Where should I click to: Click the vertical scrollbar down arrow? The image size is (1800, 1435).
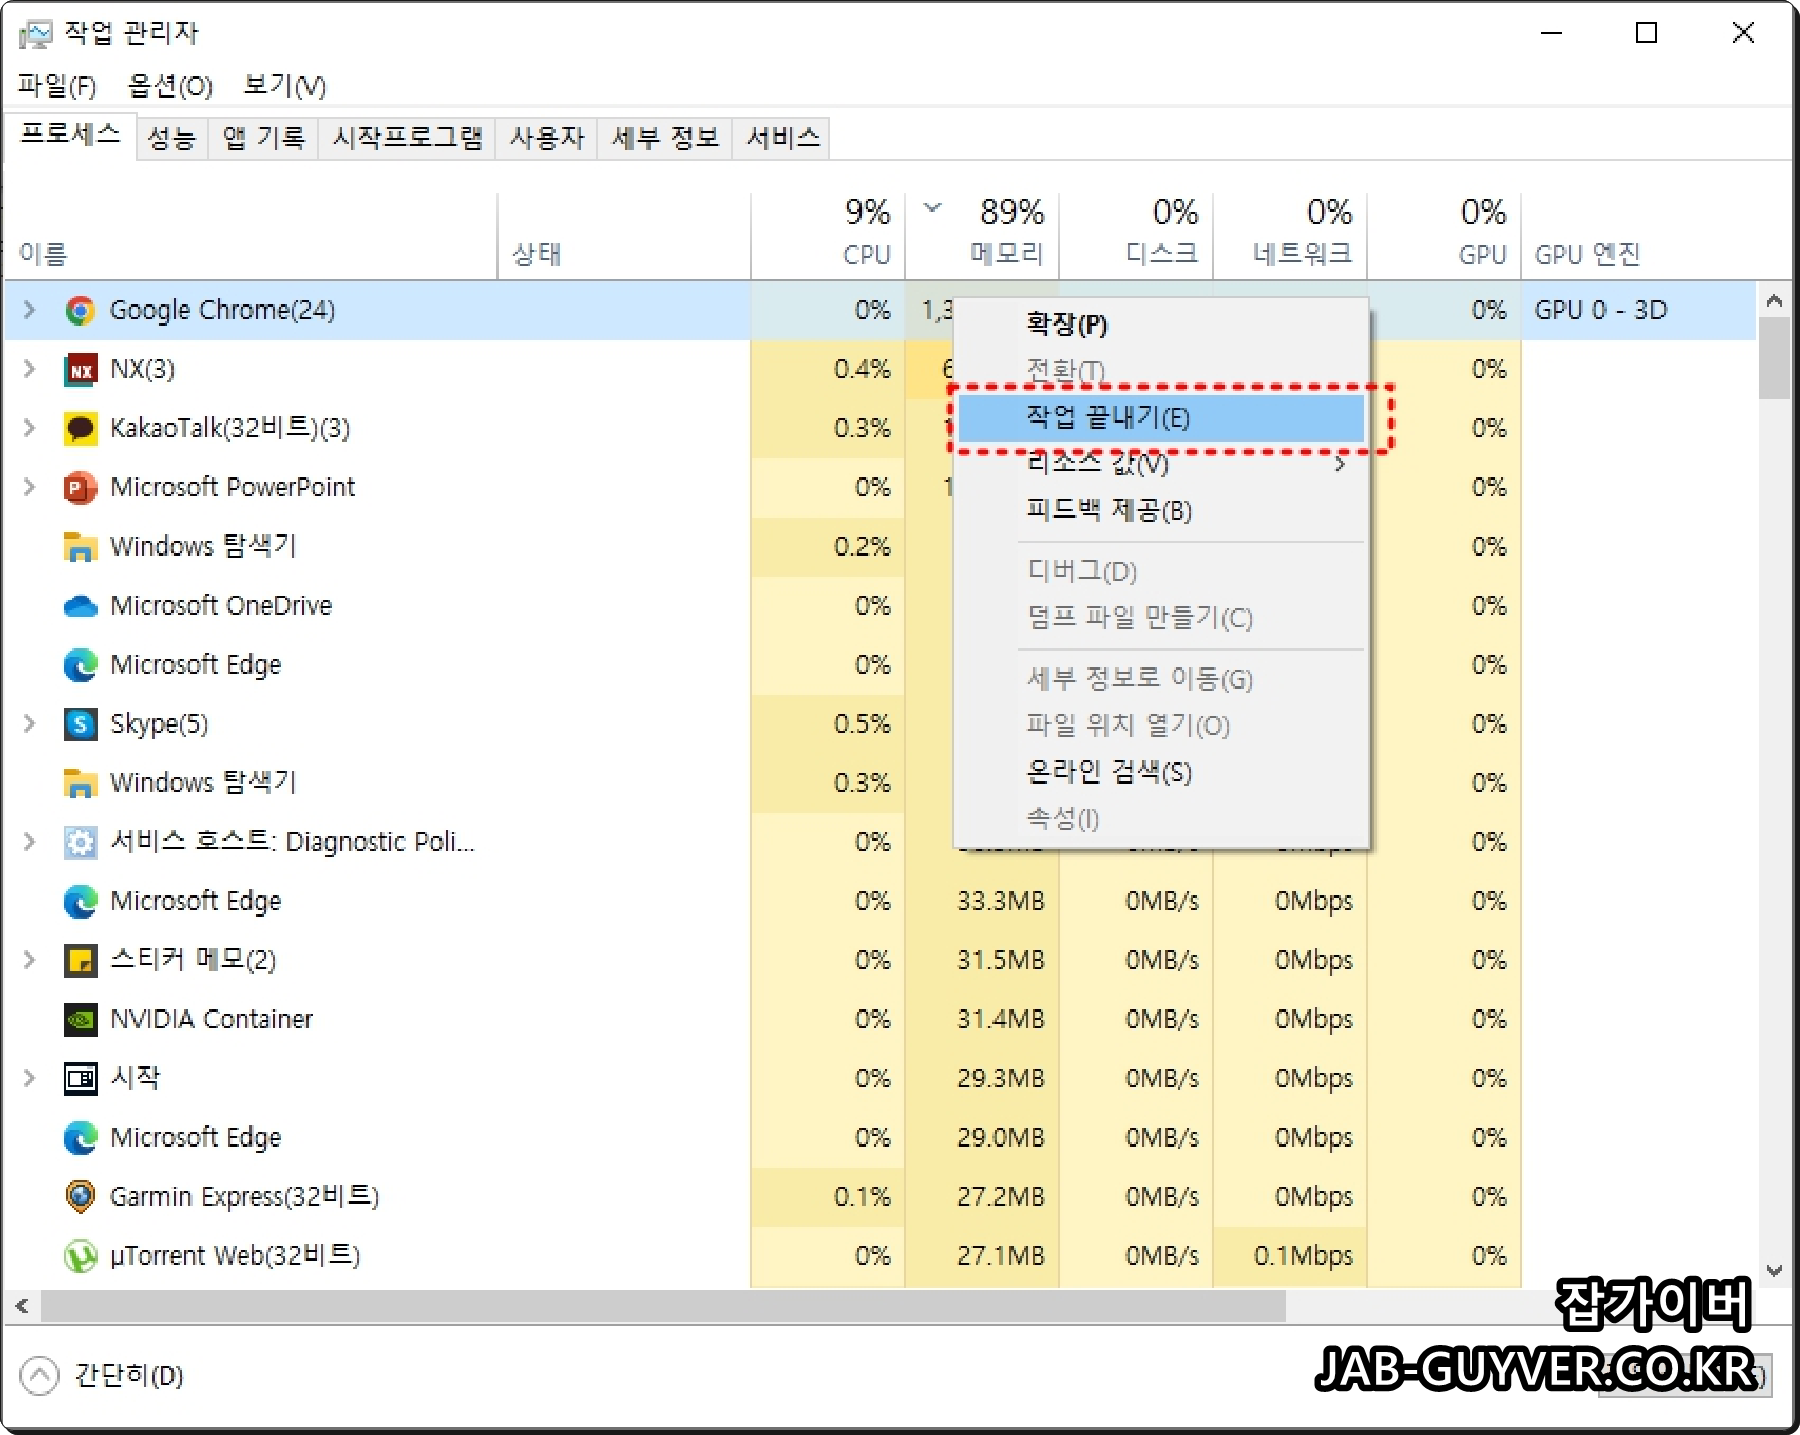click(1775, 1272)
